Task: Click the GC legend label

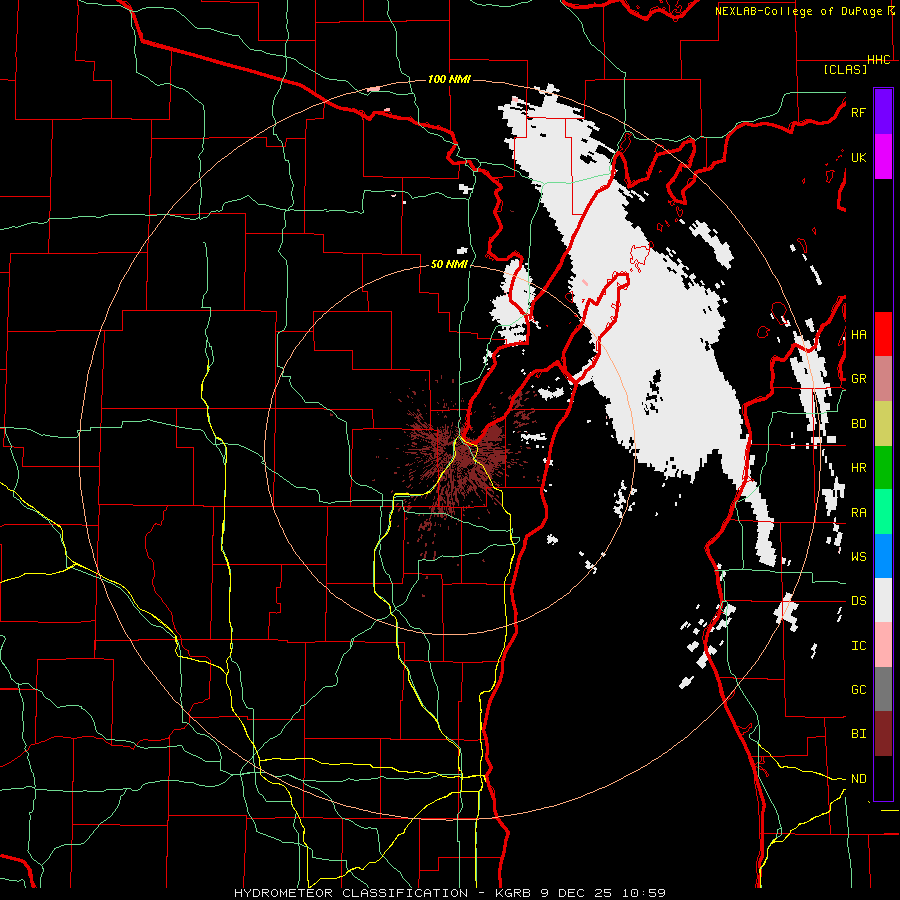Action: click(x=858, y=690)
